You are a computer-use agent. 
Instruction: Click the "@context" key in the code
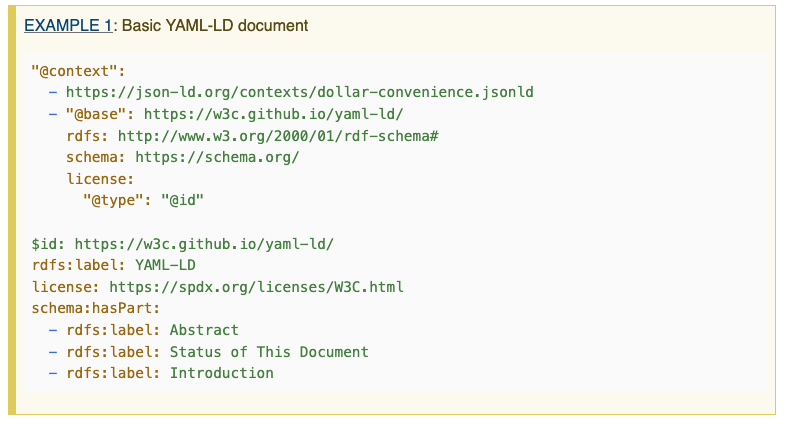77,71
